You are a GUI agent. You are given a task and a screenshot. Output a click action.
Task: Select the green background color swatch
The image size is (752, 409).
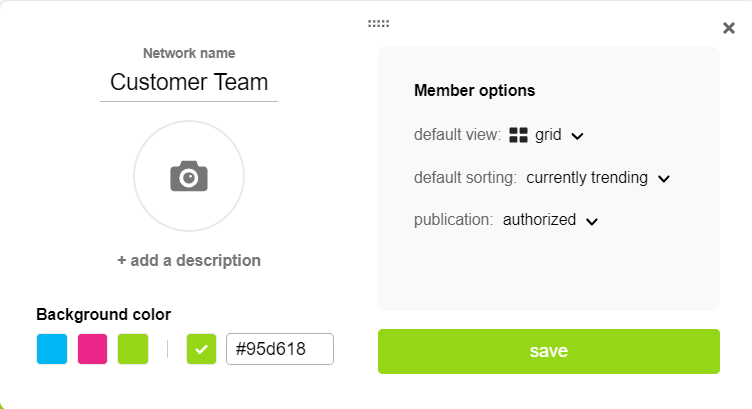(x=133, y=349)
